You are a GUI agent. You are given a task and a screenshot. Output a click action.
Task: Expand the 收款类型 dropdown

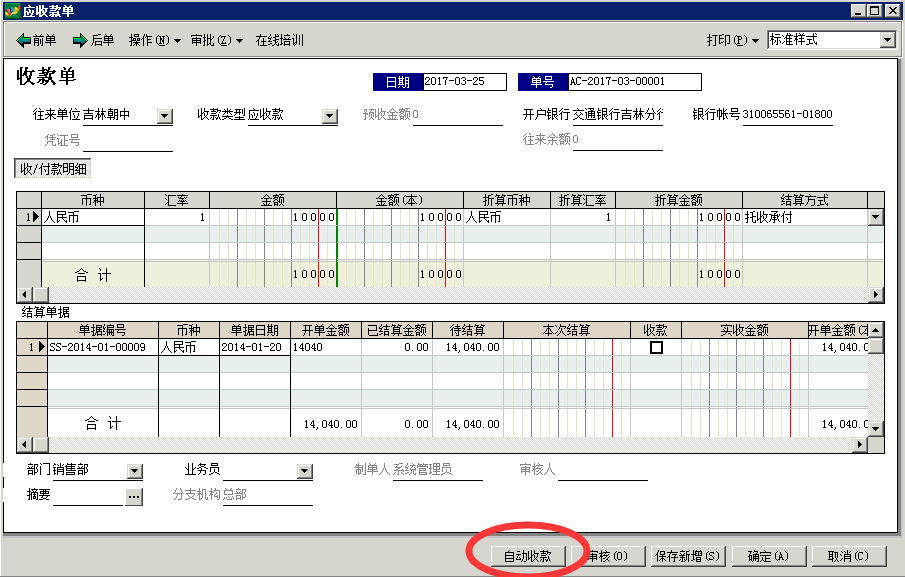pos(330,116)
